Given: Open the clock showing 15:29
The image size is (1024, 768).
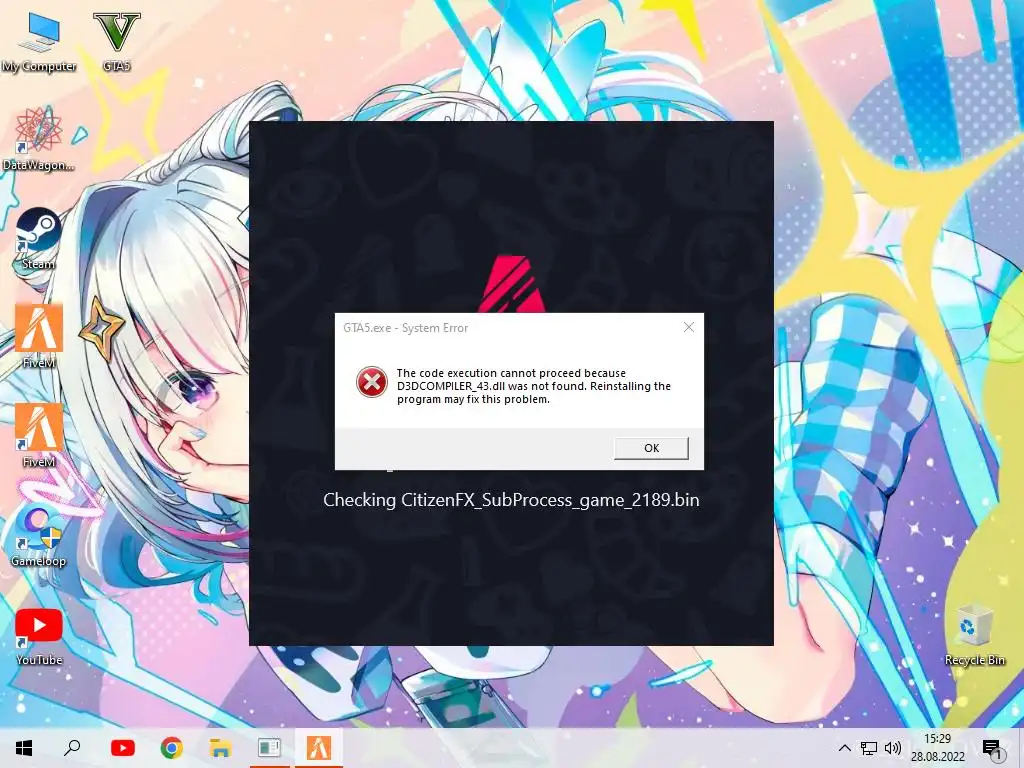Looking at the screenshot, I should [x=937, y=748].
